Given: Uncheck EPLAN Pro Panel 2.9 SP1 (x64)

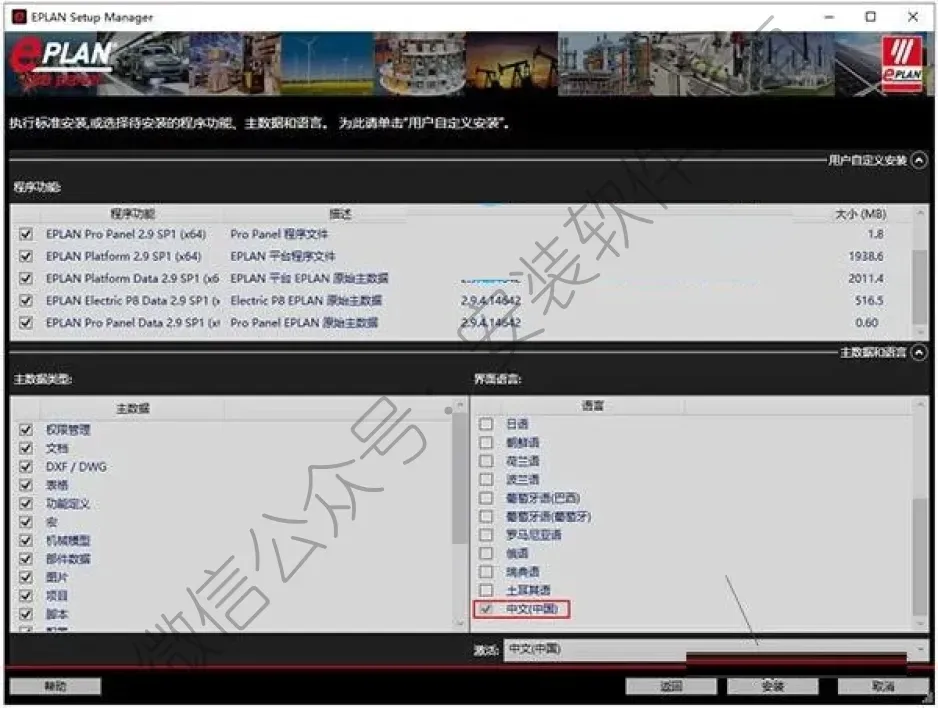Looking at the screenshot, I should (26, 234).
